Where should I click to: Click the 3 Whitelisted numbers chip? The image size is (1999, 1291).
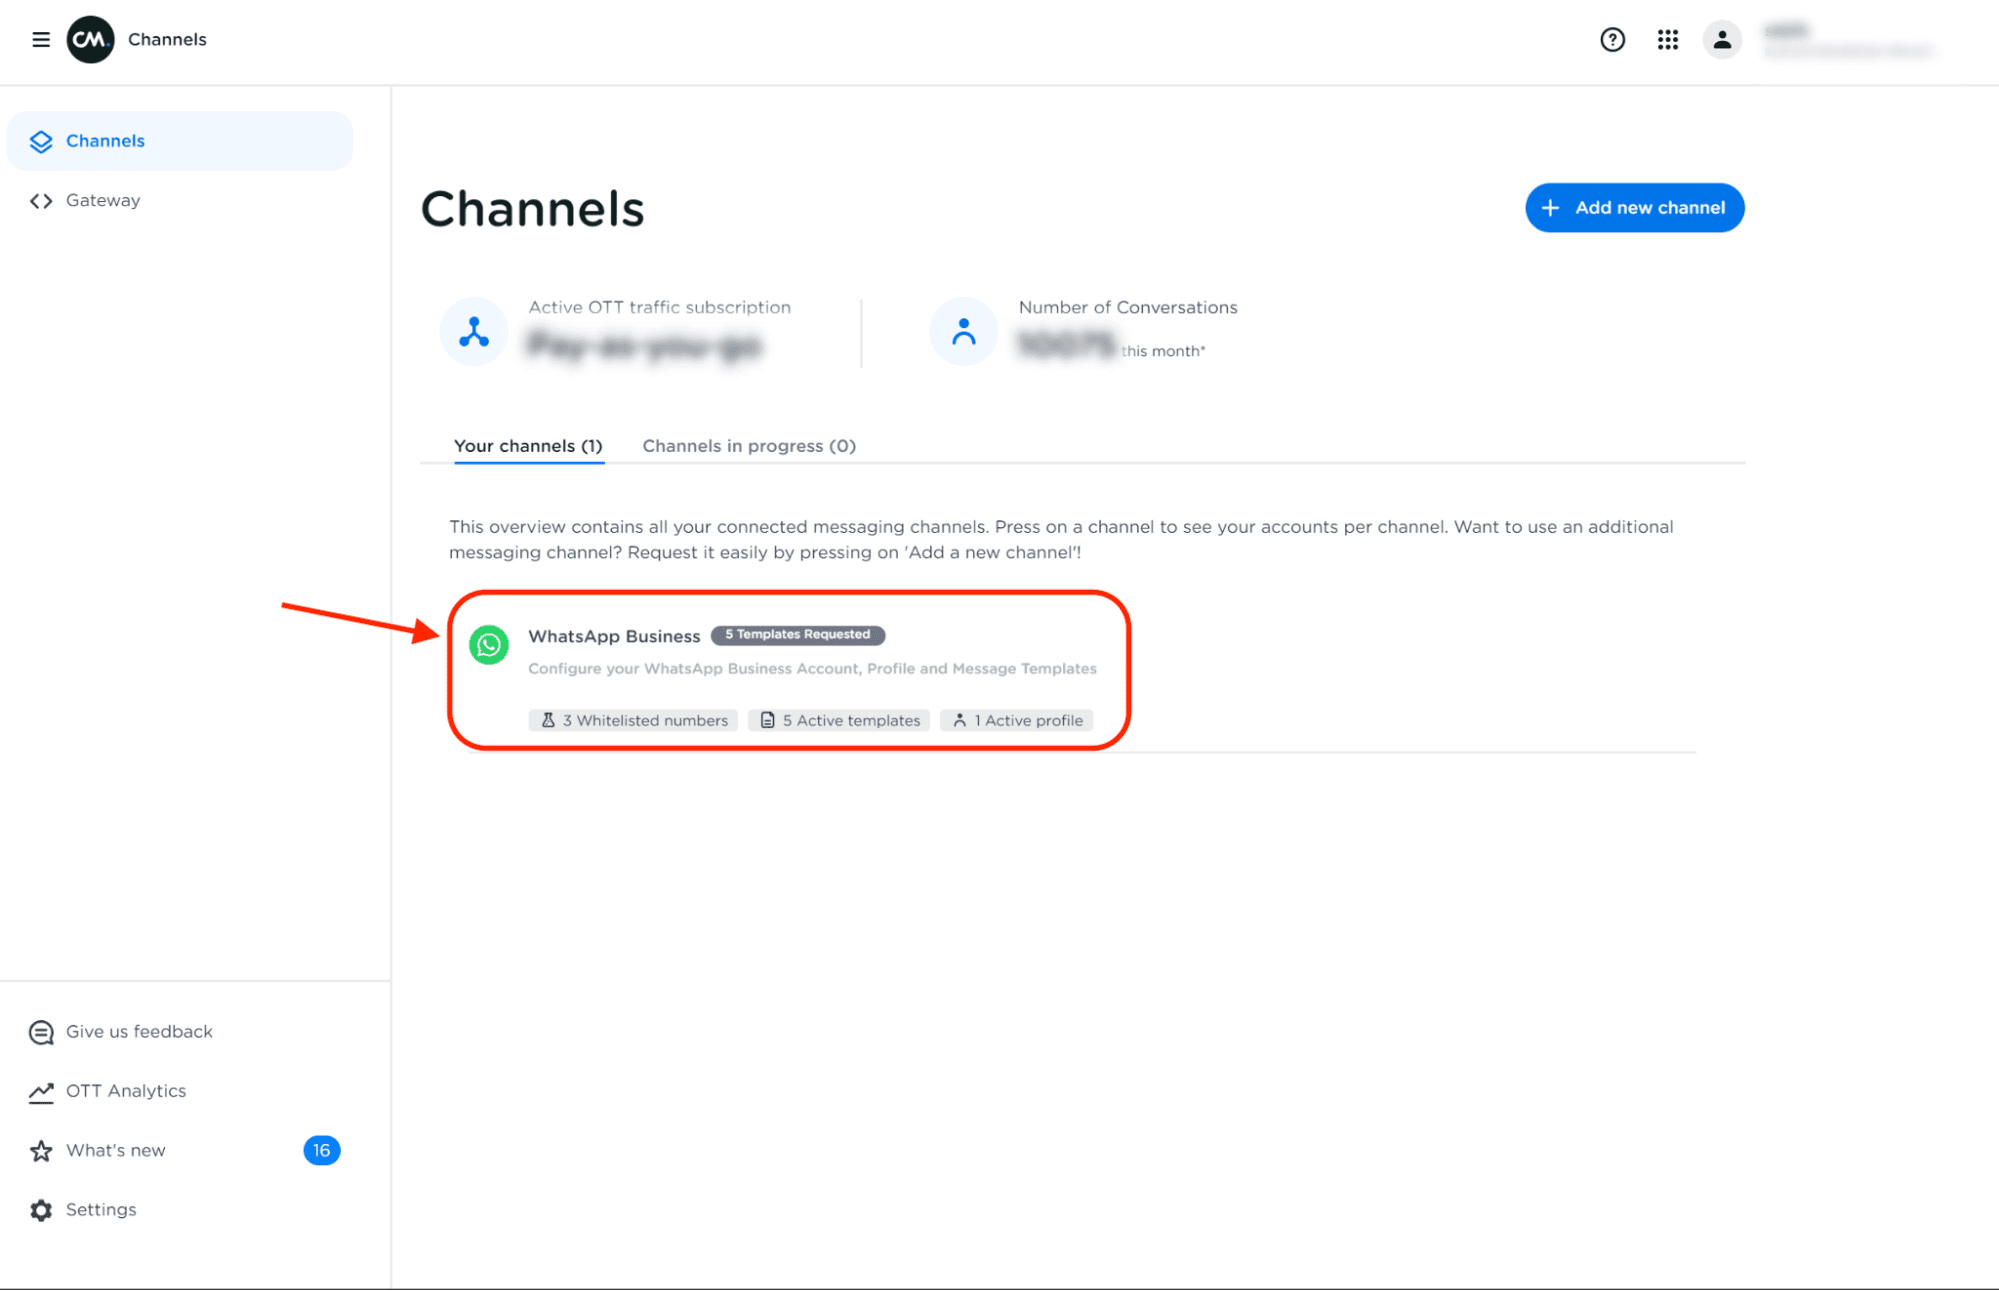[x=633, y=720]
